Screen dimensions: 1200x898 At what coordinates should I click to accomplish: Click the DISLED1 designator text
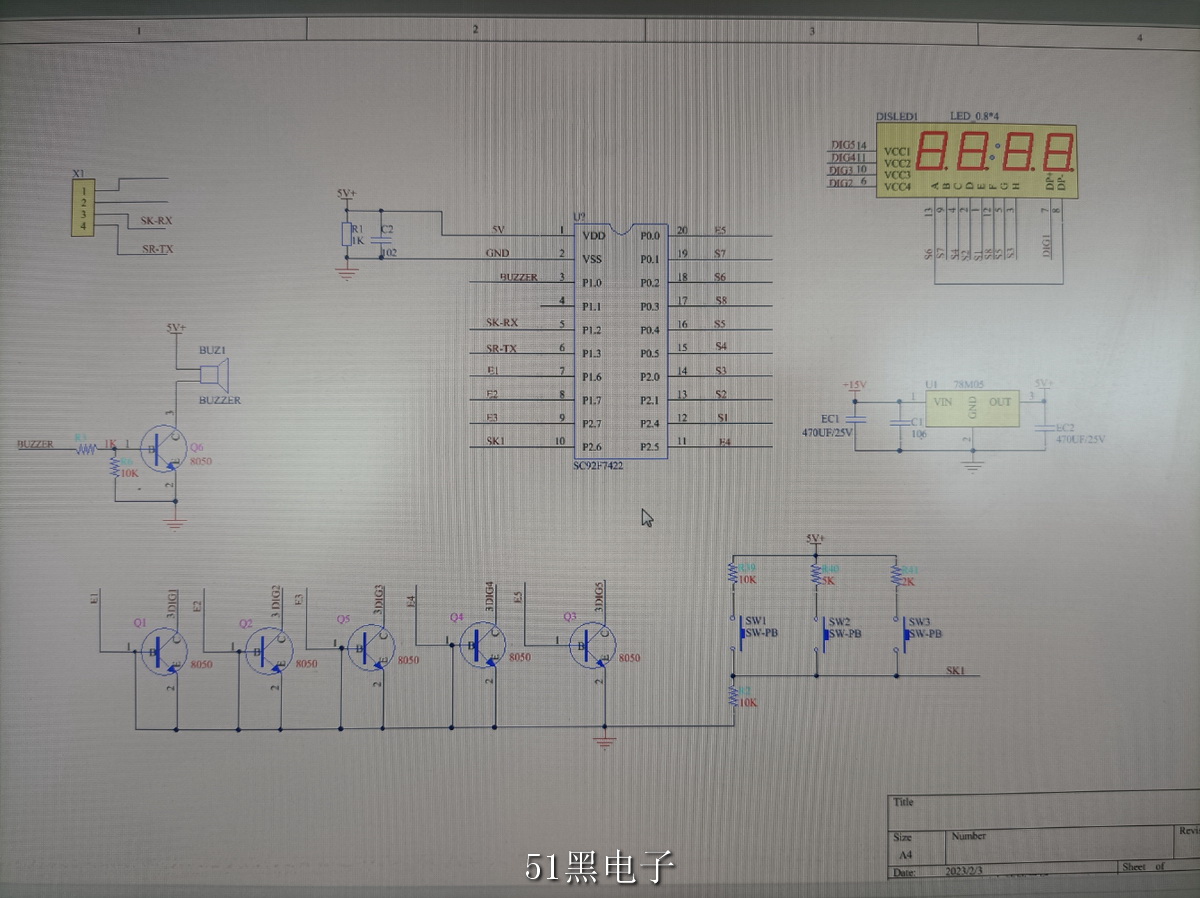click(x=897, y=116)
